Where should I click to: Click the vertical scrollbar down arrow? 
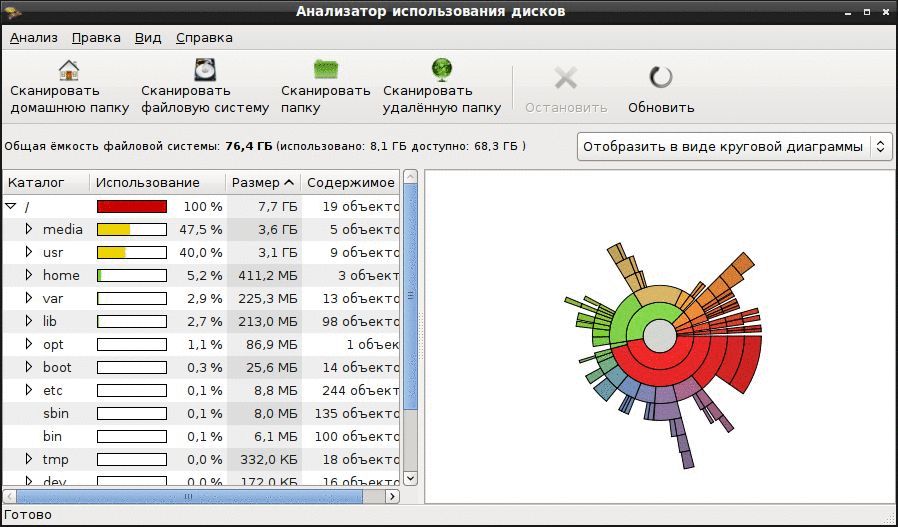point(410,478)
